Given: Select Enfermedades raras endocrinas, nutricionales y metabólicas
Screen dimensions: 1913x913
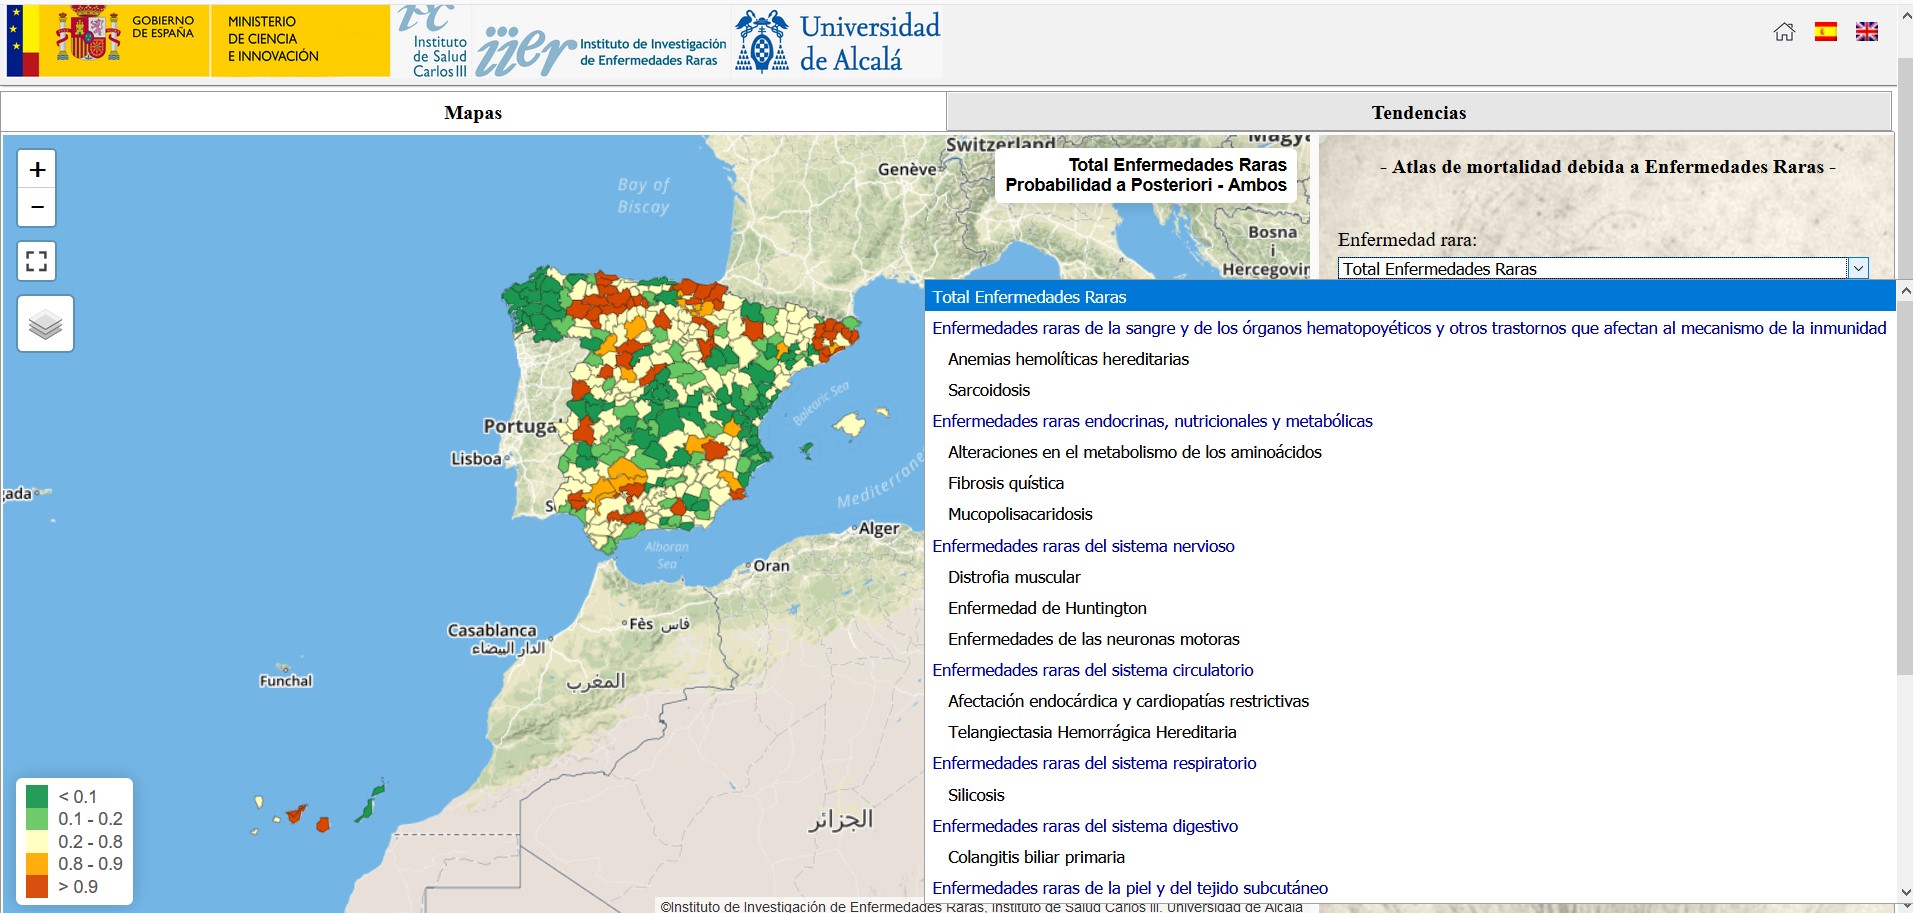Looking at the screenshot, I should 1410,421.
